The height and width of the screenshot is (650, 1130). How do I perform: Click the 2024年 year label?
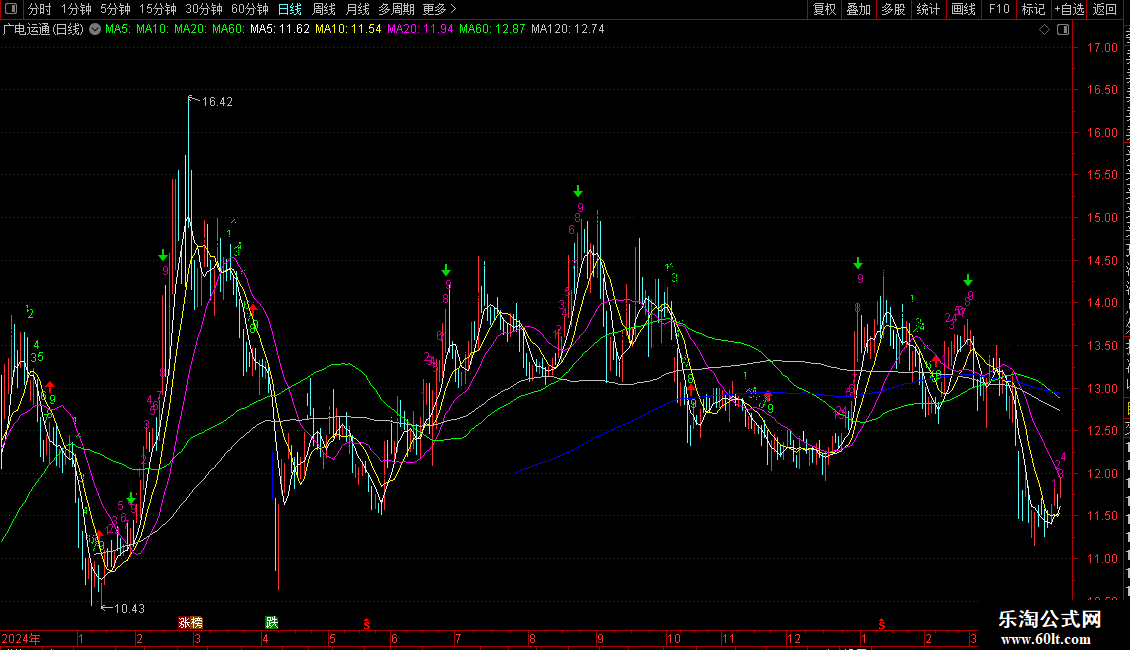click(21, 638)
